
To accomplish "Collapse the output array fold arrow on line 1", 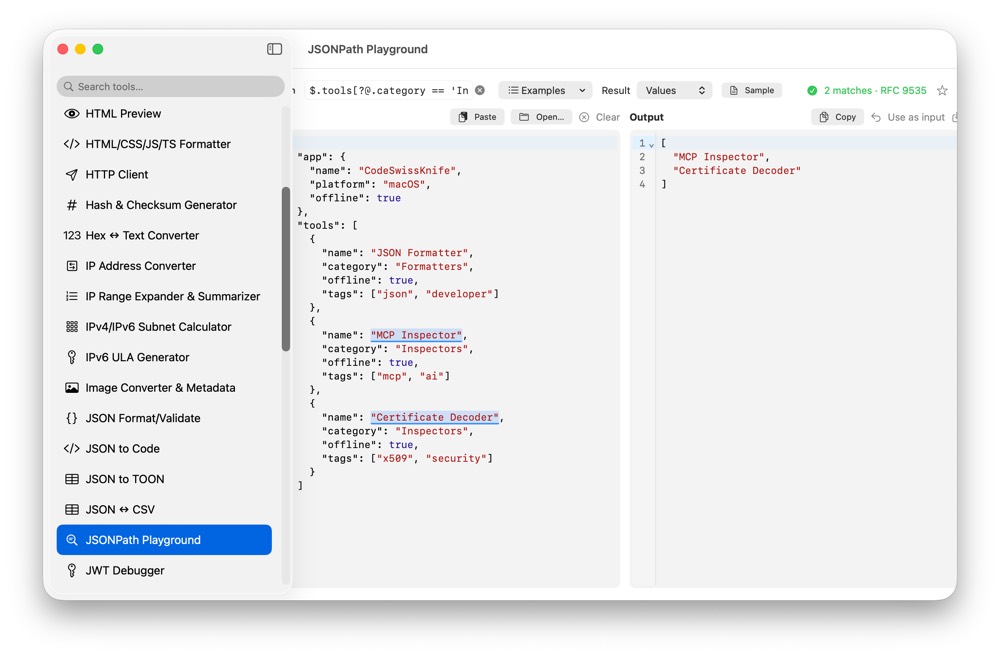I will click(x=651, y=145).
